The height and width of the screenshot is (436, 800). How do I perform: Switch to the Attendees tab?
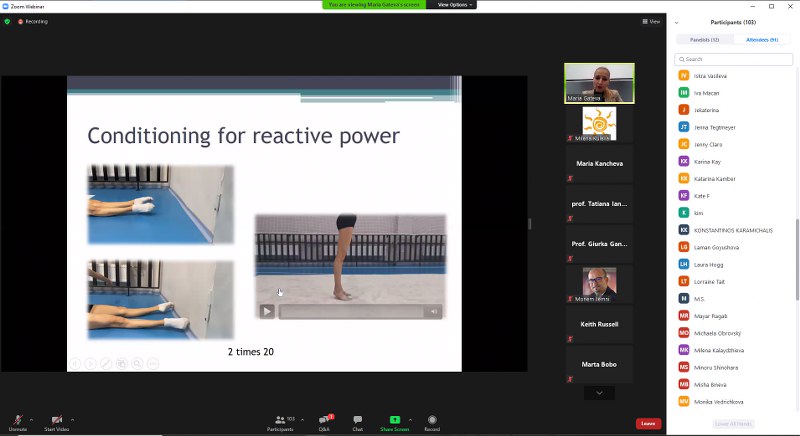pos(762,40)
